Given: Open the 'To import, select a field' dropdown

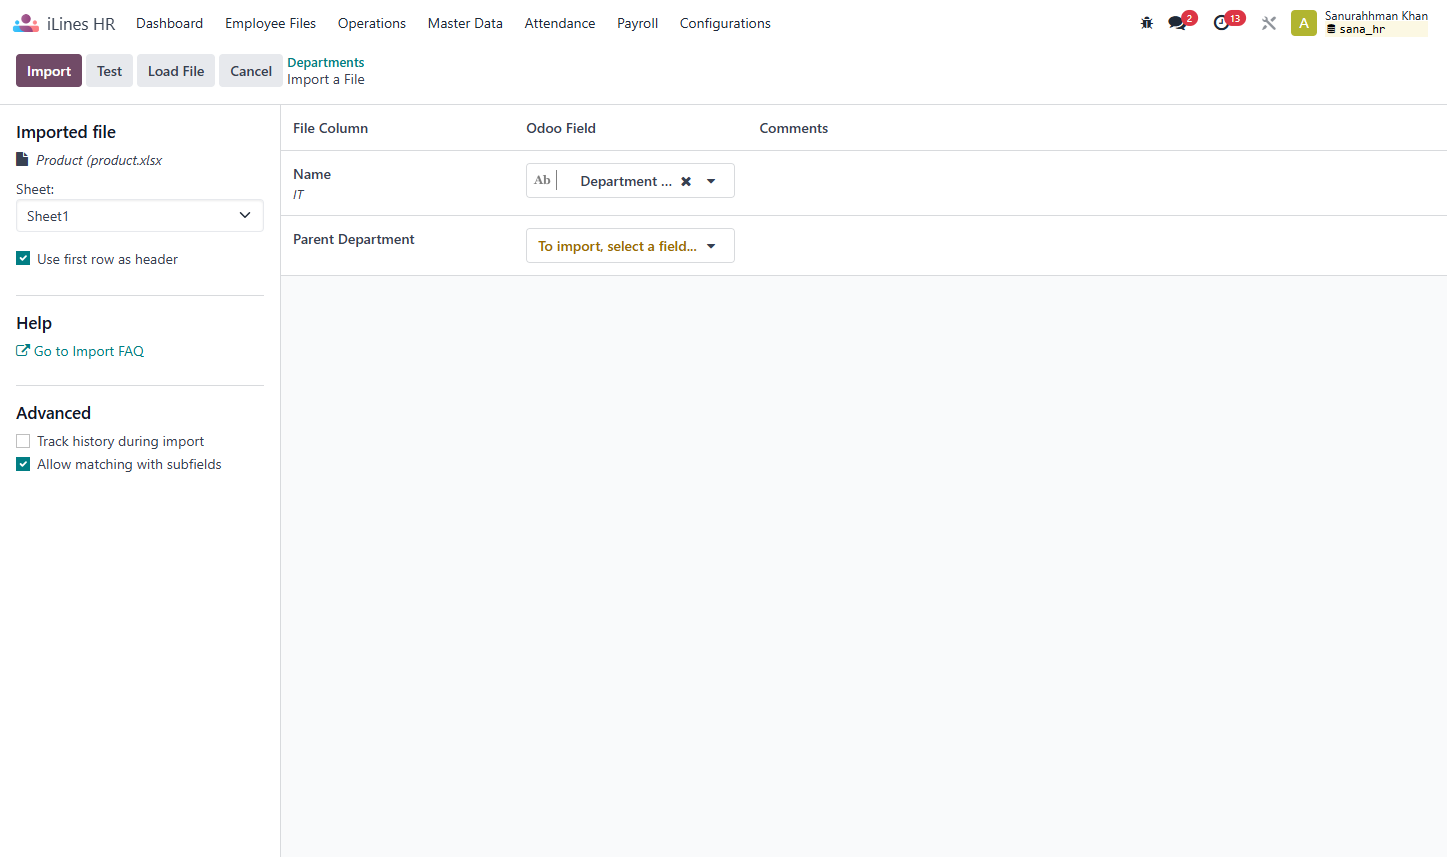Looking at the screenshot, I should 630,246.
